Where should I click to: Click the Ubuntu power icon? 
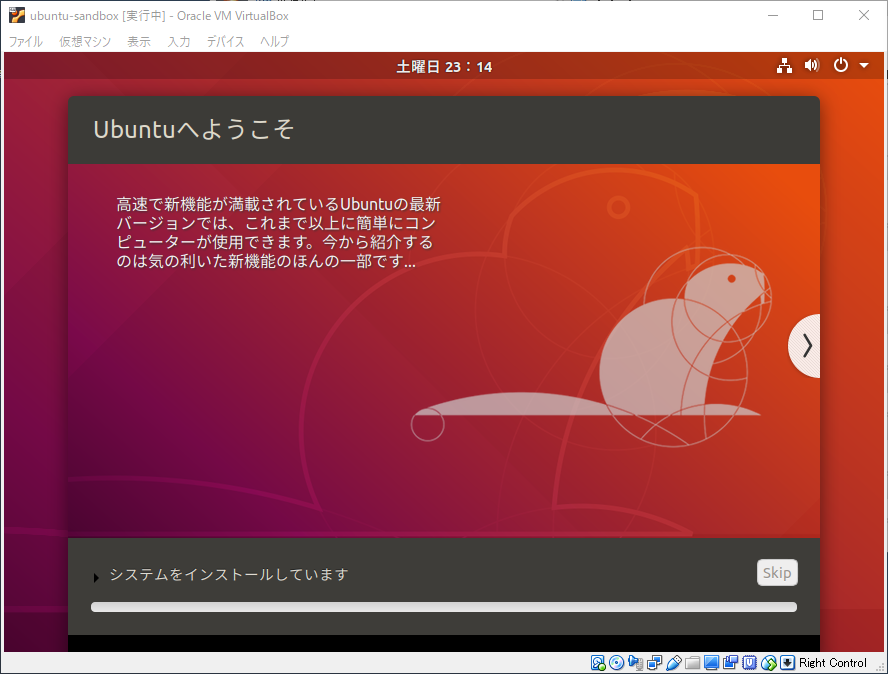pos(841,65)
